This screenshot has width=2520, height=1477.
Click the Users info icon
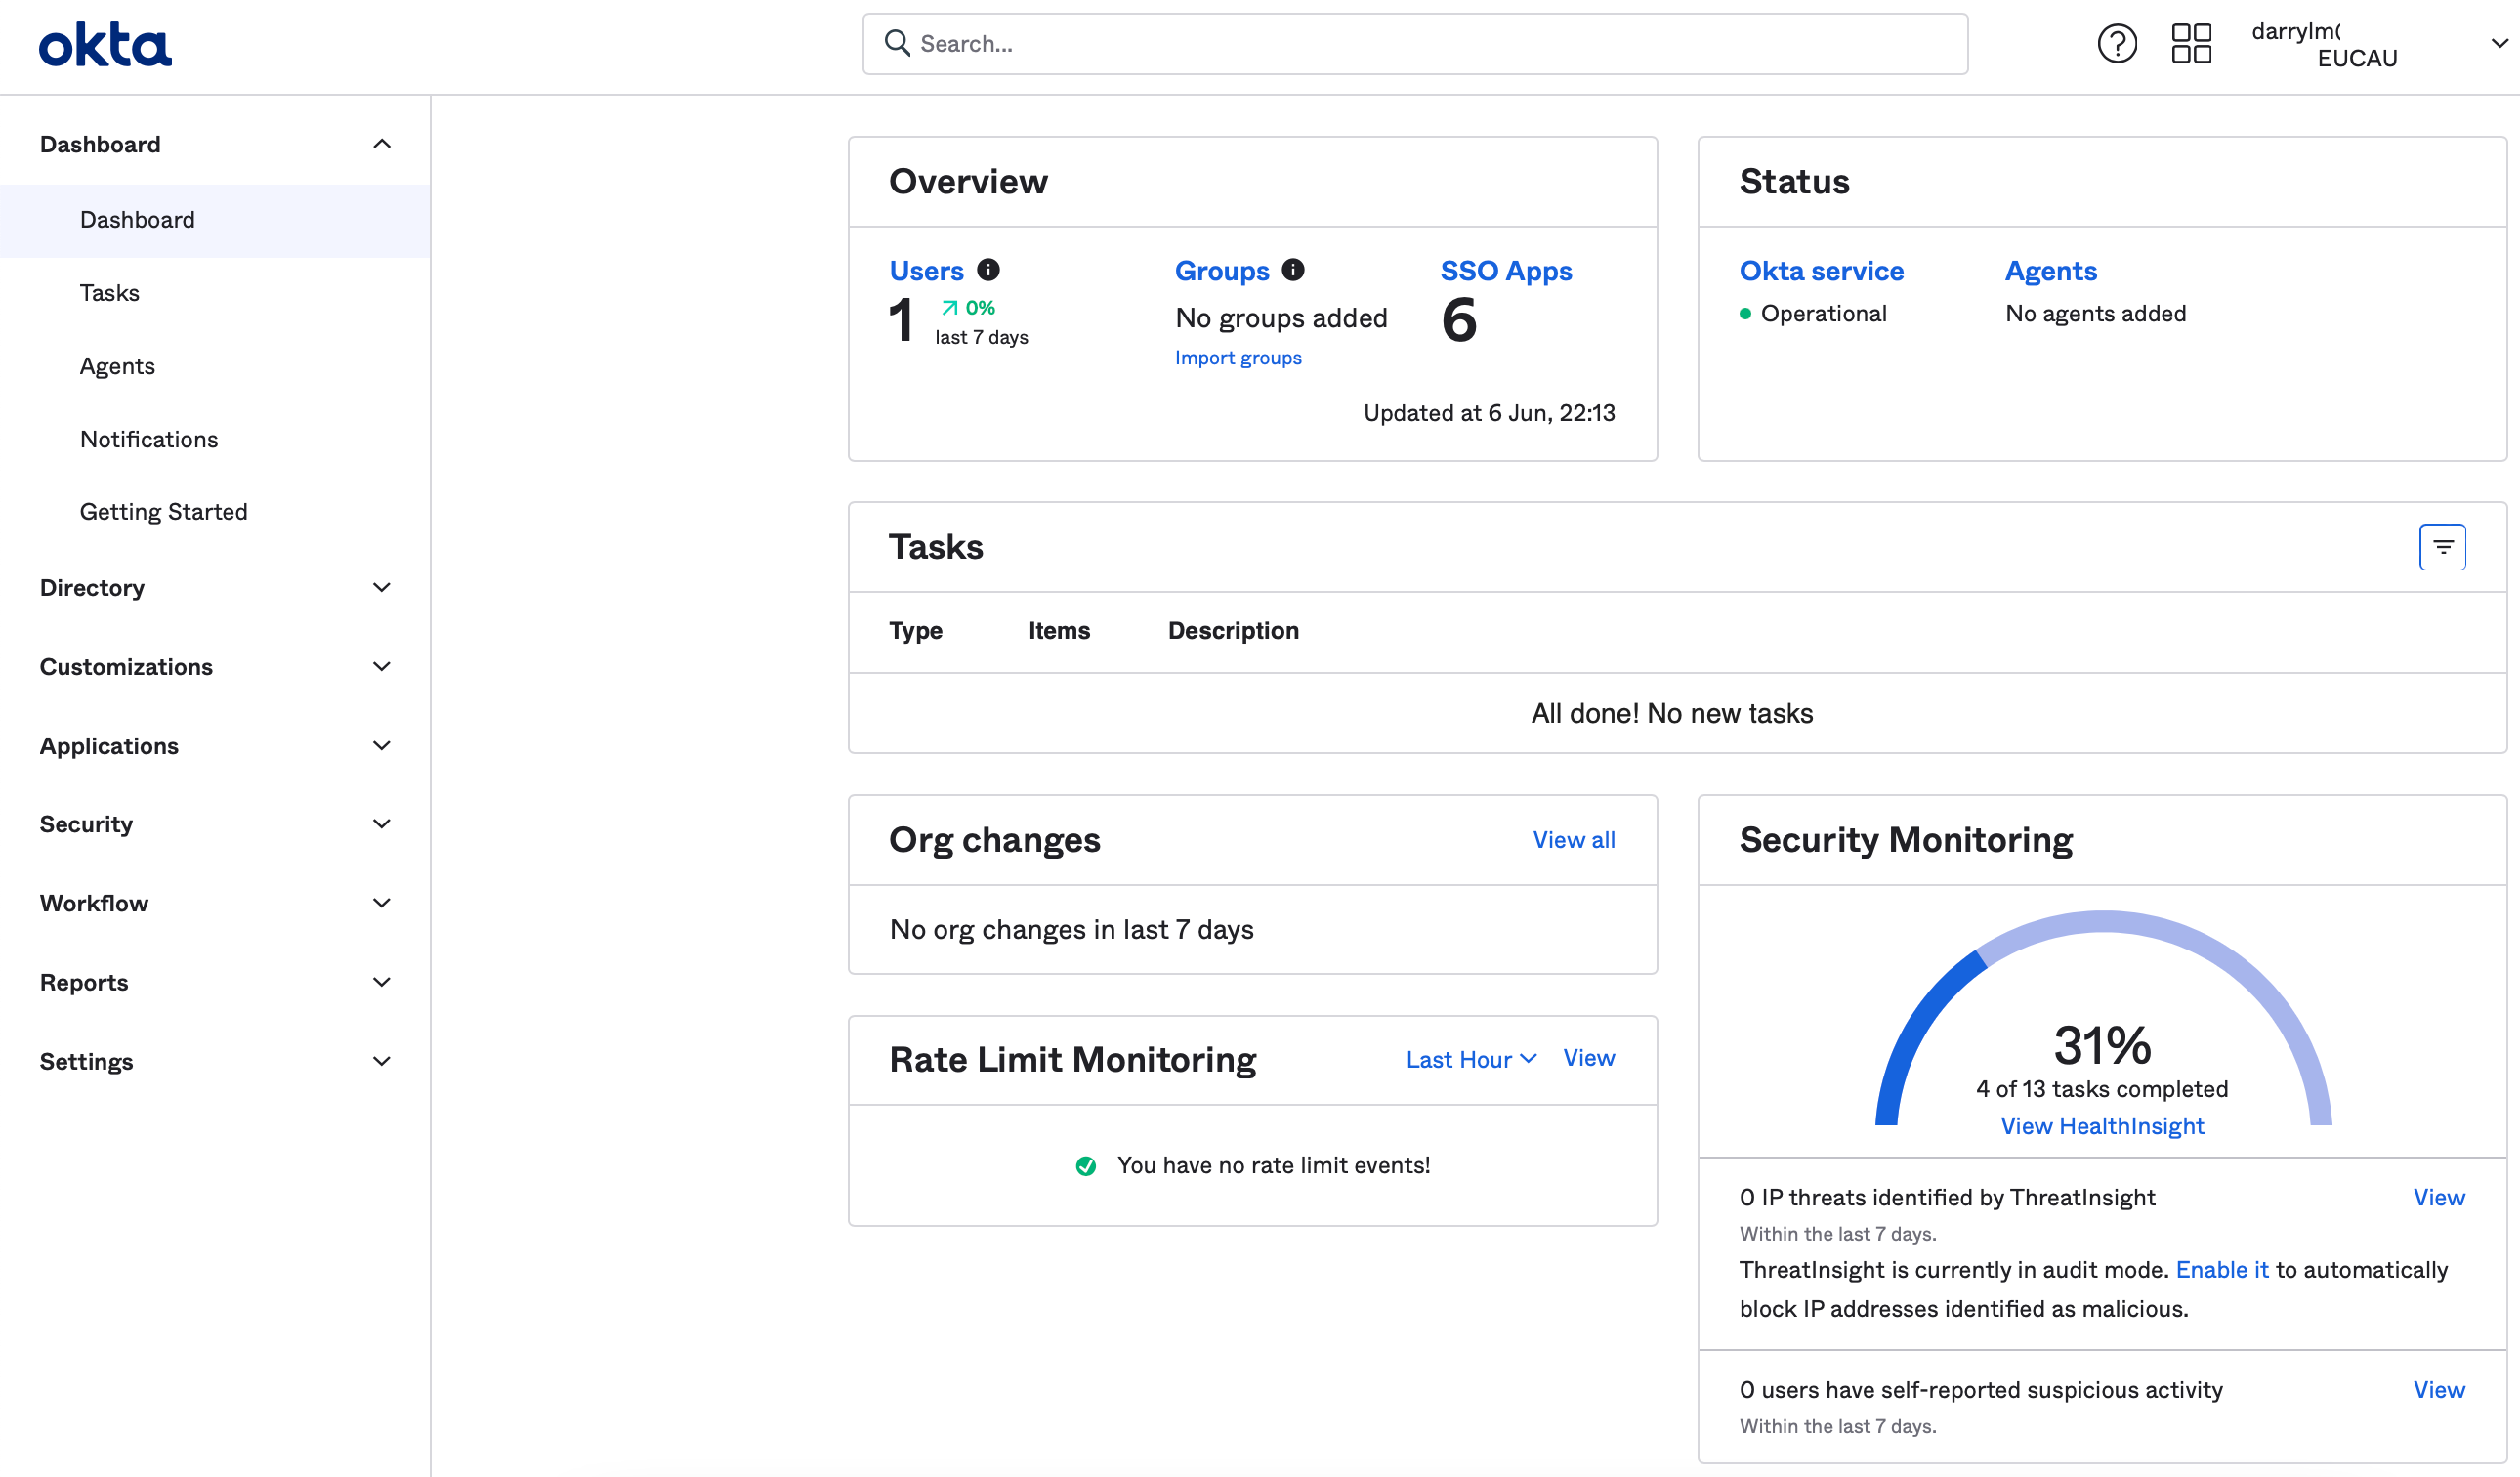point(988,270)
